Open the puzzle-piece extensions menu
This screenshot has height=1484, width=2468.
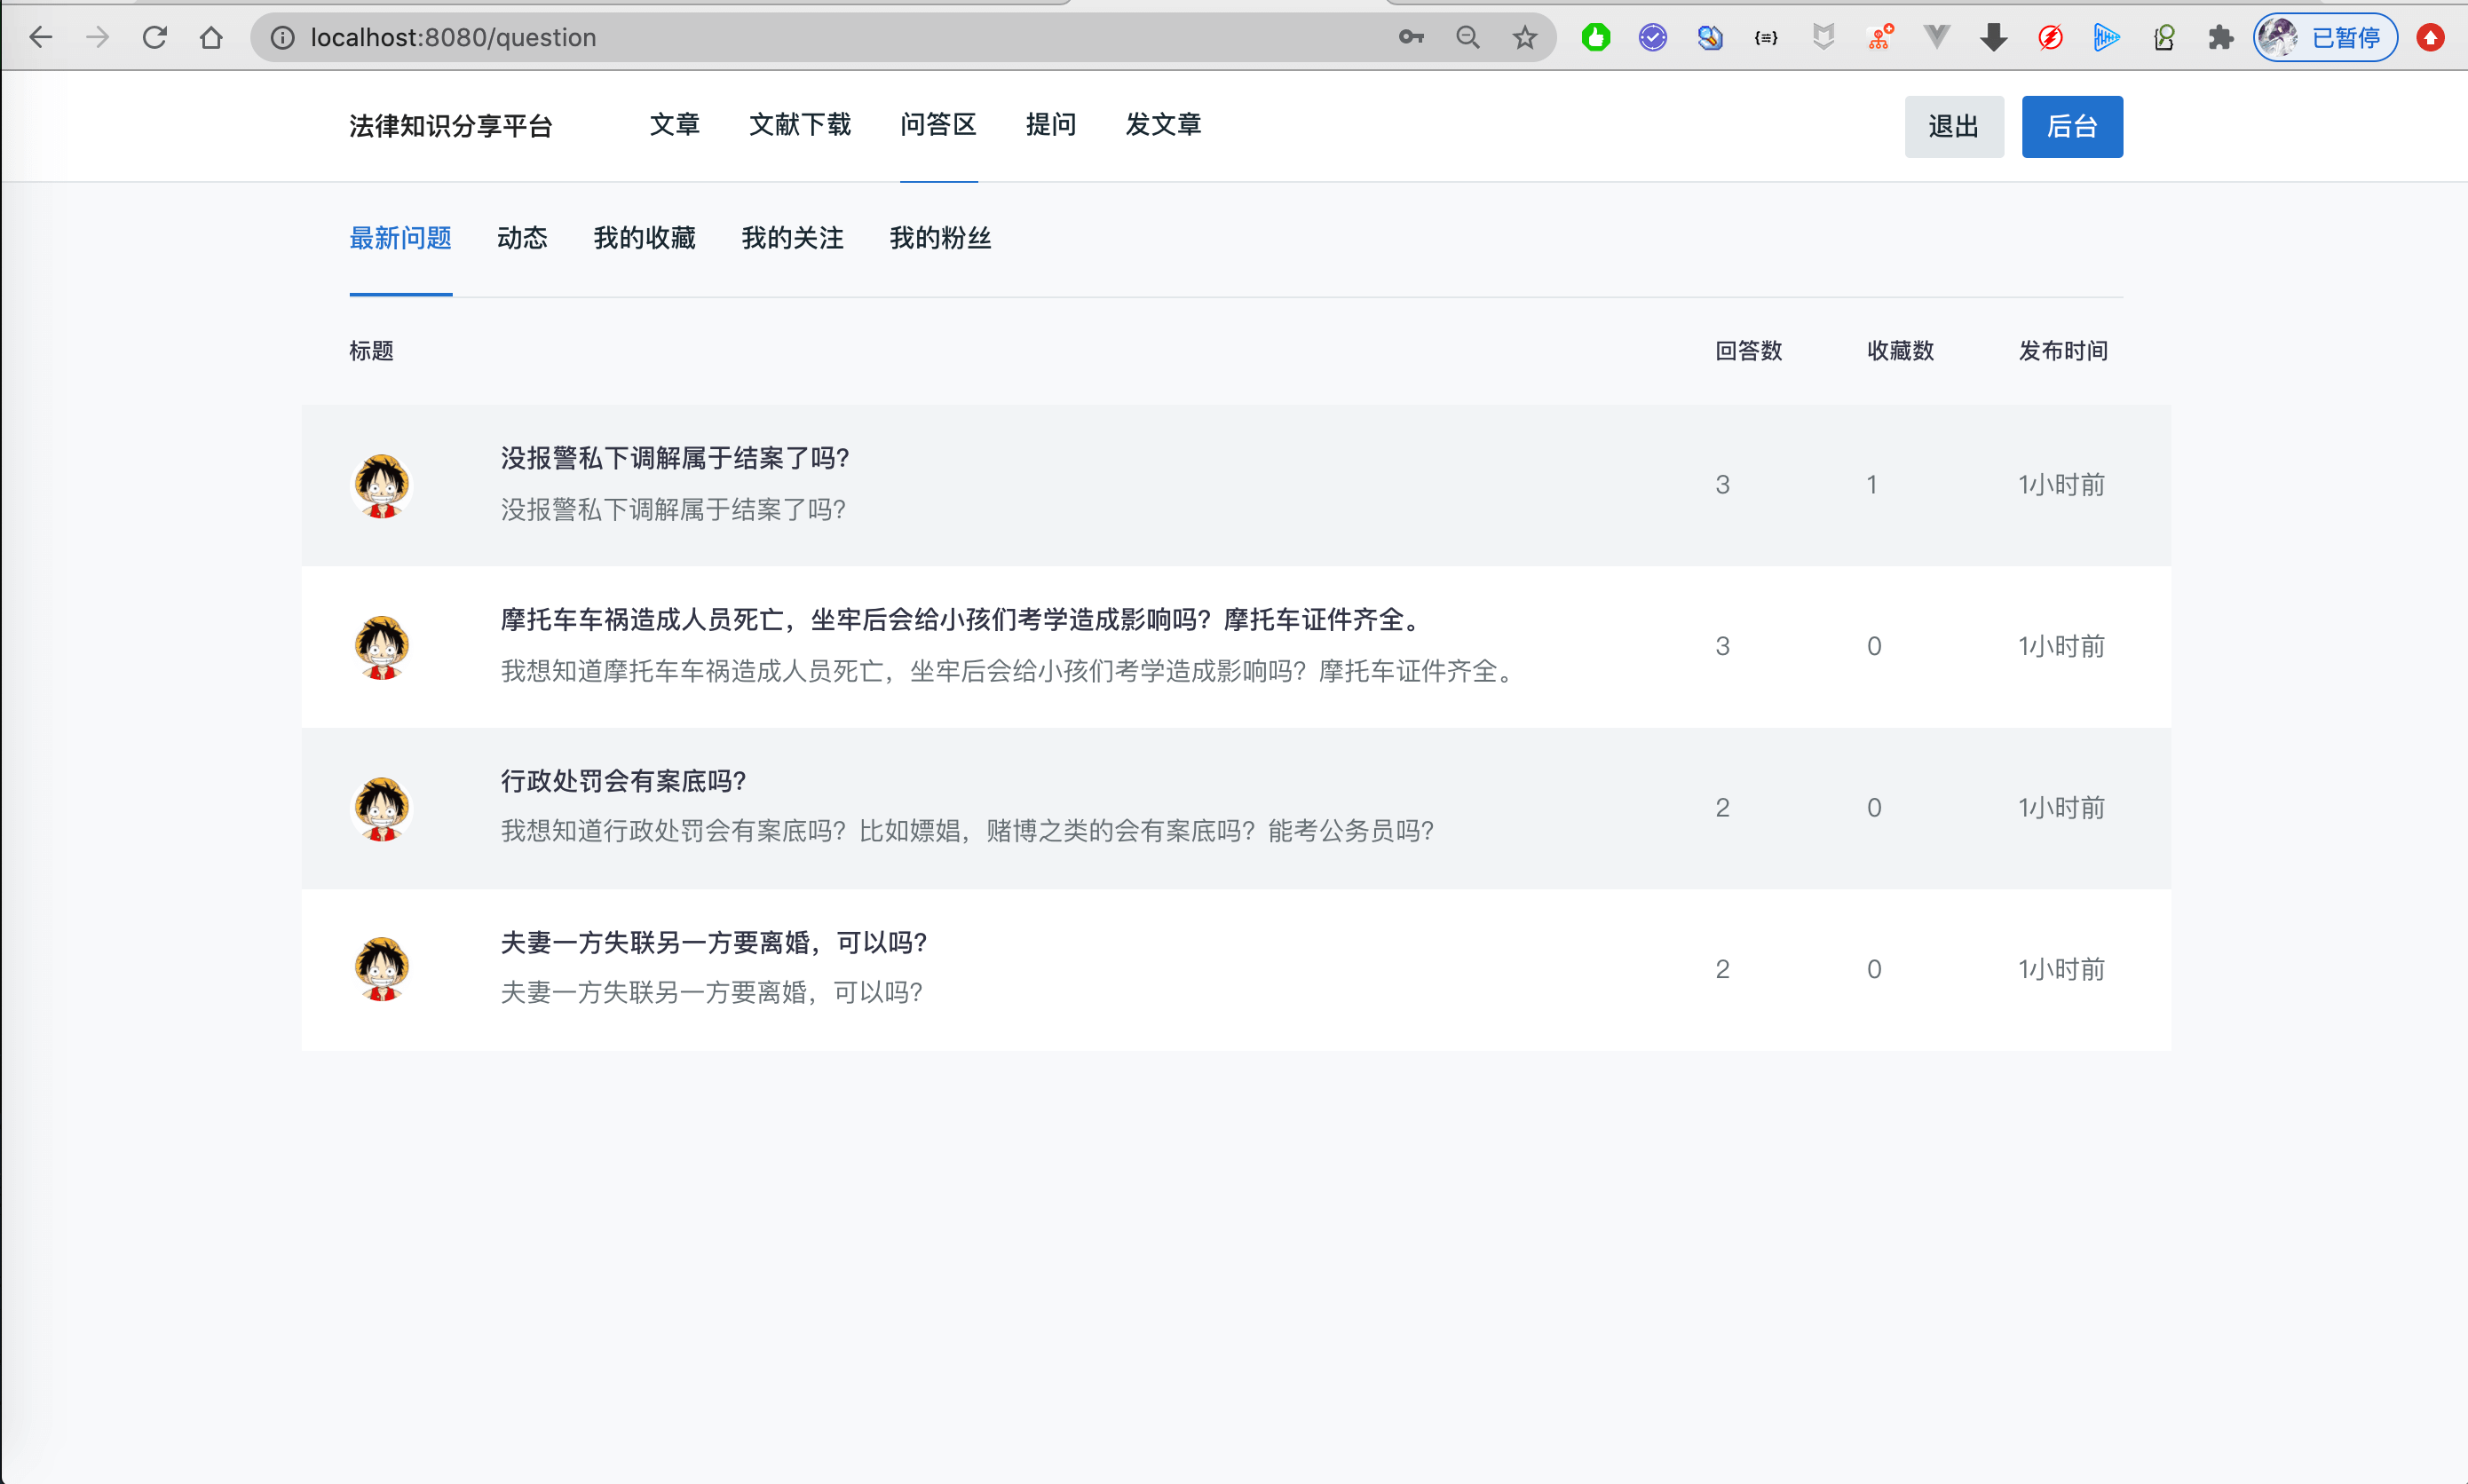pos(2220,38)
